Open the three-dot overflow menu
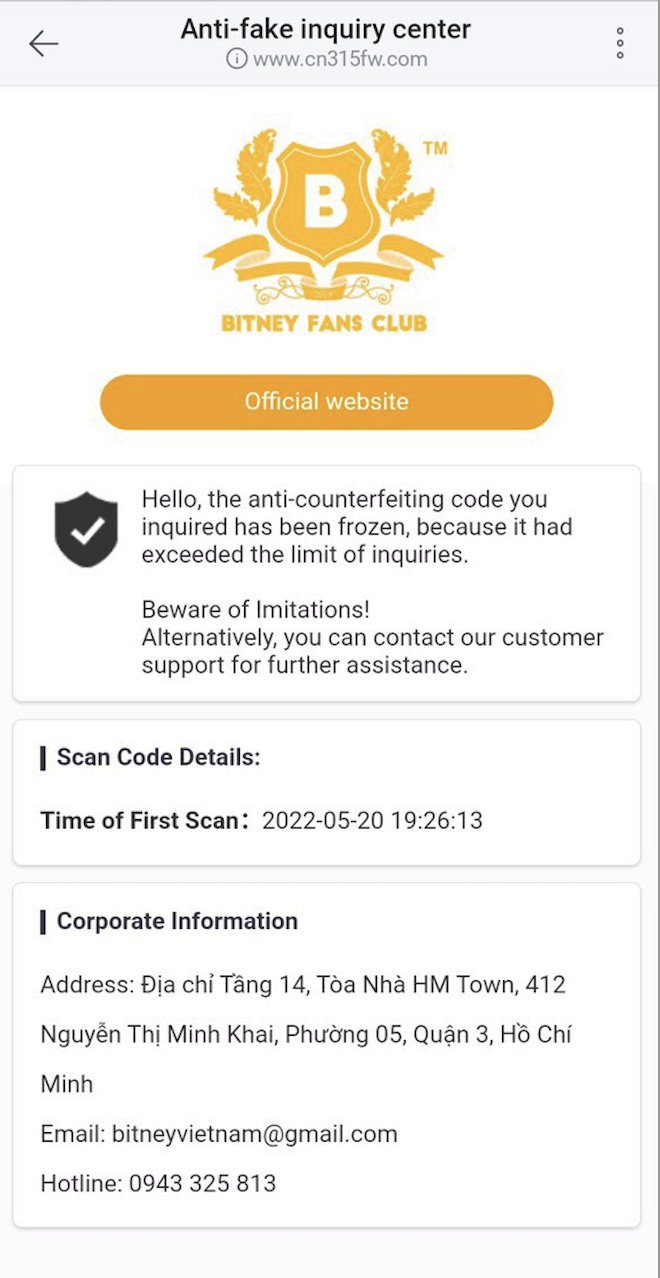 click(620, 43)
